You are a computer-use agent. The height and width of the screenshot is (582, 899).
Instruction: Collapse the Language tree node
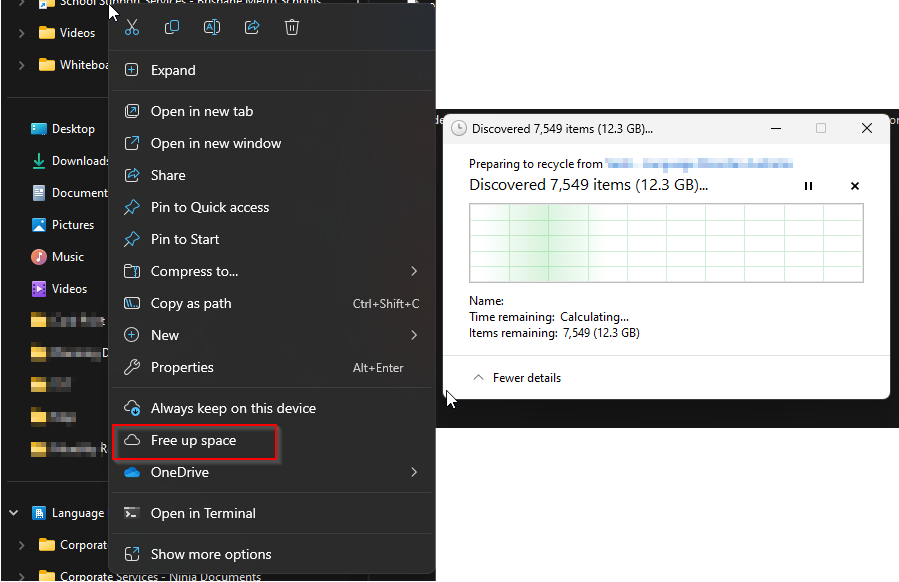coord(14,513)
